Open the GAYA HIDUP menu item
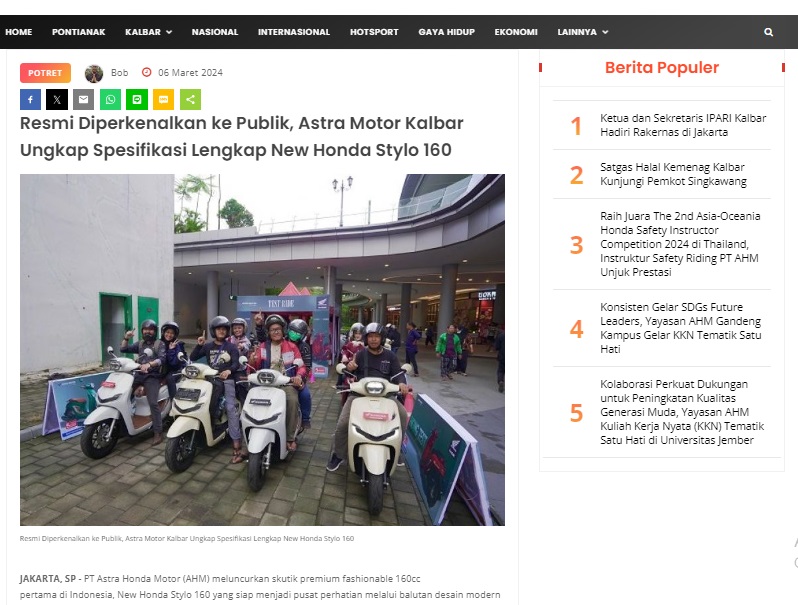Viewport: 798px width, 605px height. click(446, 32)
